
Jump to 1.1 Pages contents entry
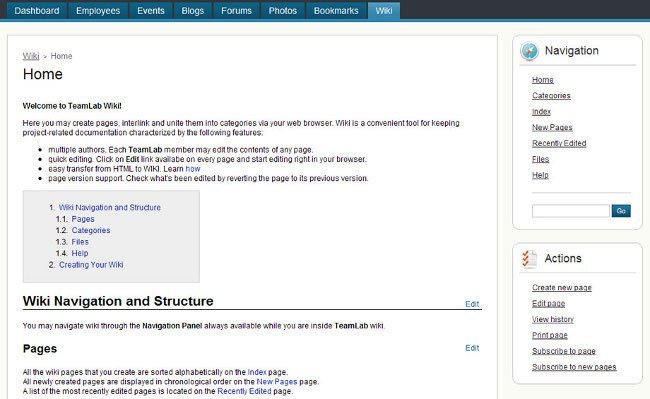pos(83,219)
